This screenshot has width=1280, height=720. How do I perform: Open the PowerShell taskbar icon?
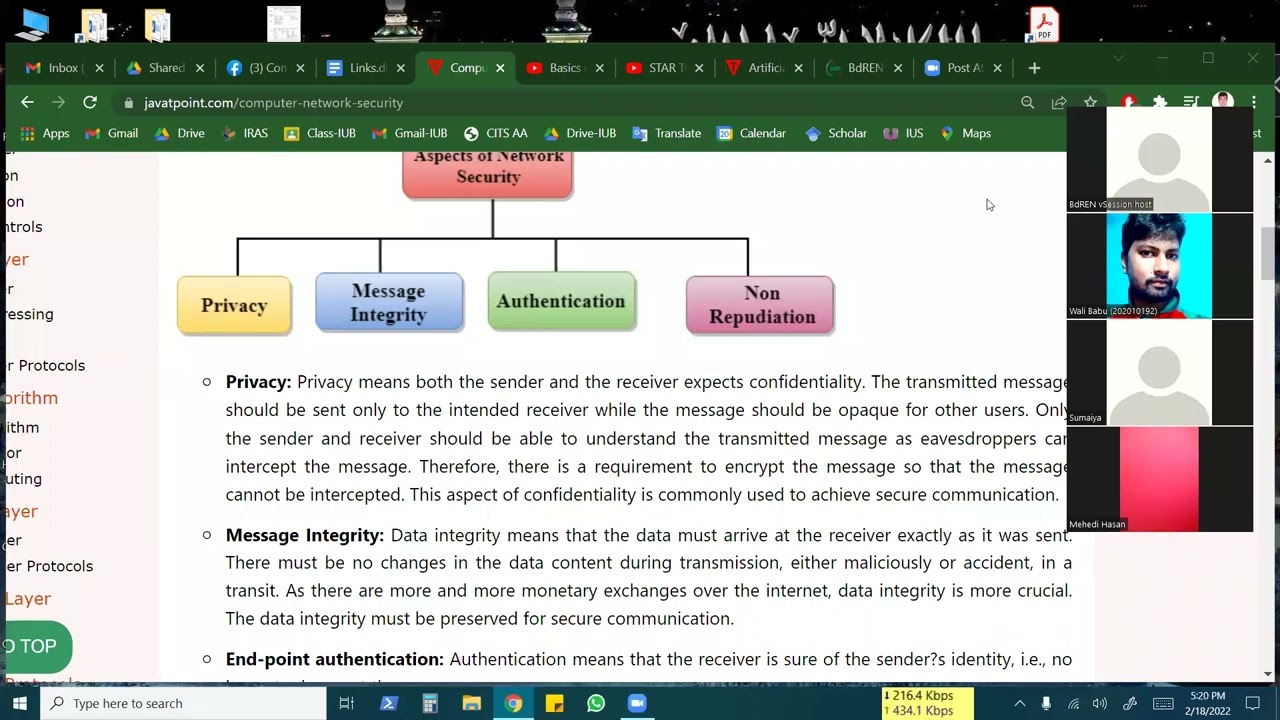[389, 703]
